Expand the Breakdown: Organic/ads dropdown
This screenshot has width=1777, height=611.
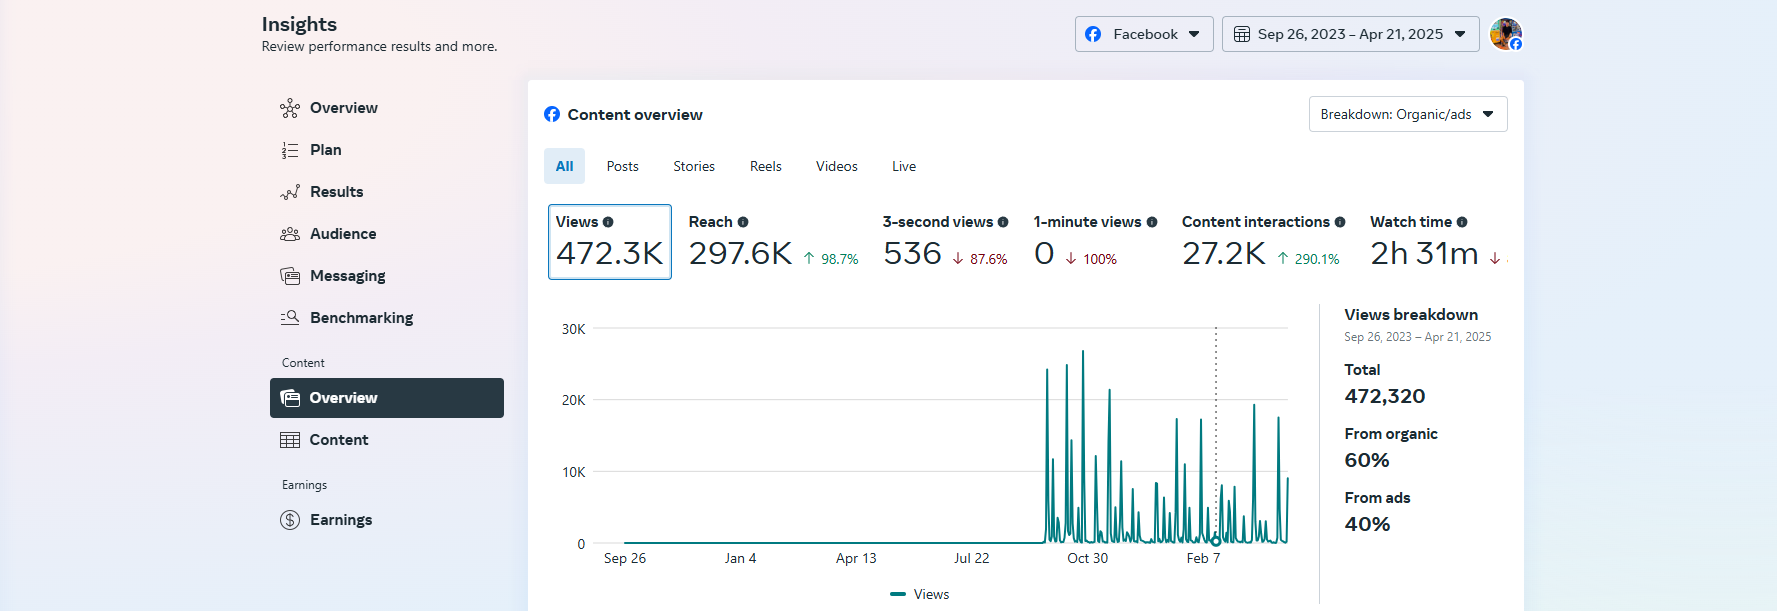click(1407, 114)
